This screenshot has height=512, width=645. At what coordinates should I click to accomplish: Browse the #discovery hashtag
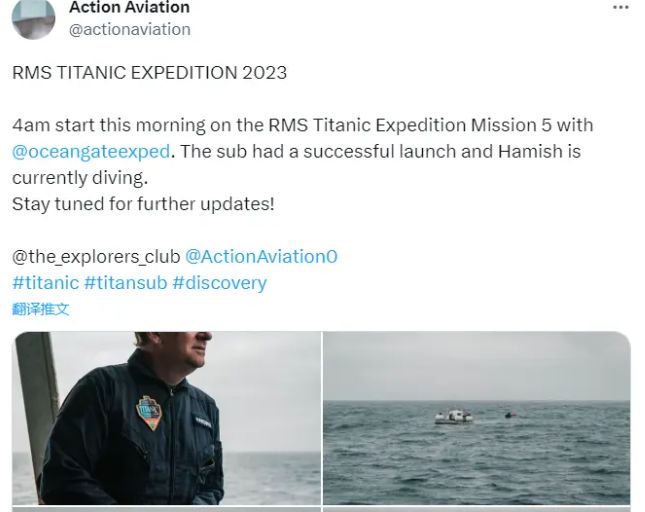[219, 283]
